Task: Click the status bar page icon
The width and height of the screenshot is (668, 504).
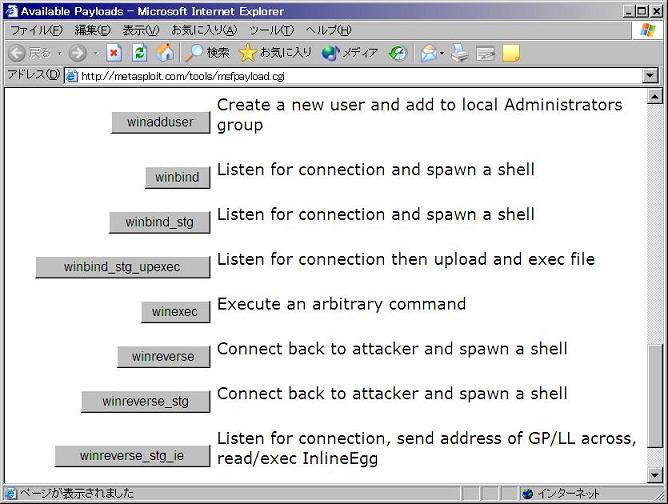Action: tap(11, 494)
